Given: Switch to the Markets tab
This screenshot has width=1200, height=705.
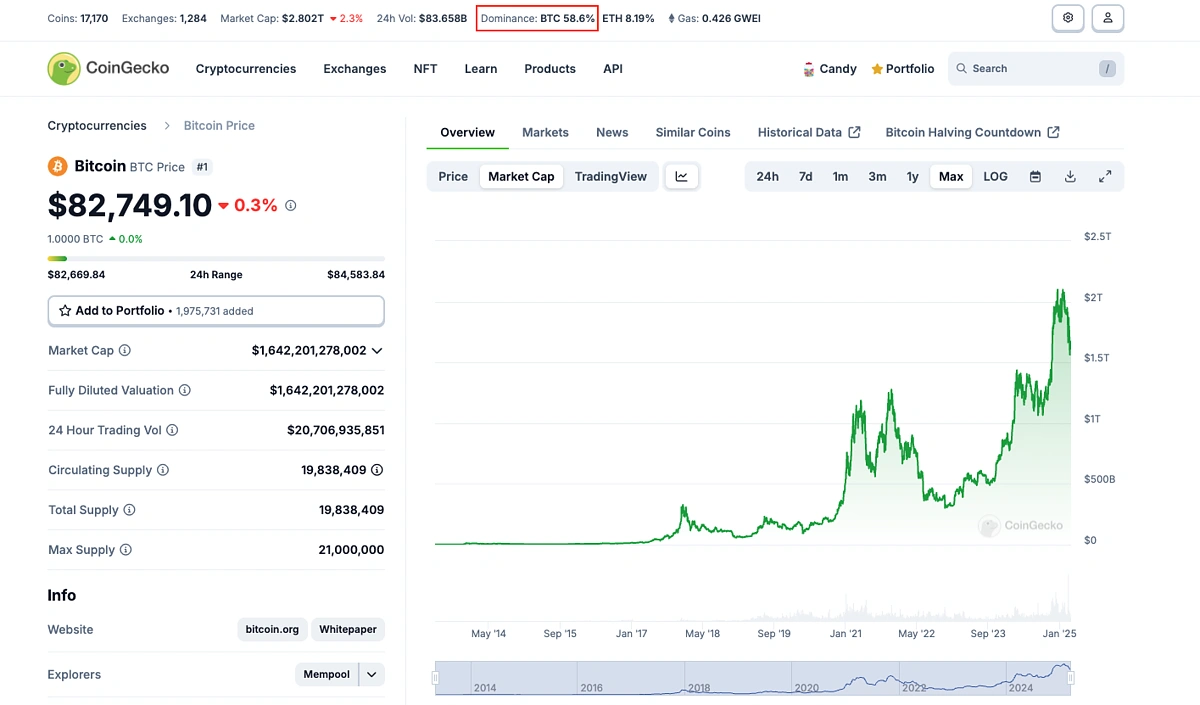Looking at the screenshot, I should click(545, 132).
